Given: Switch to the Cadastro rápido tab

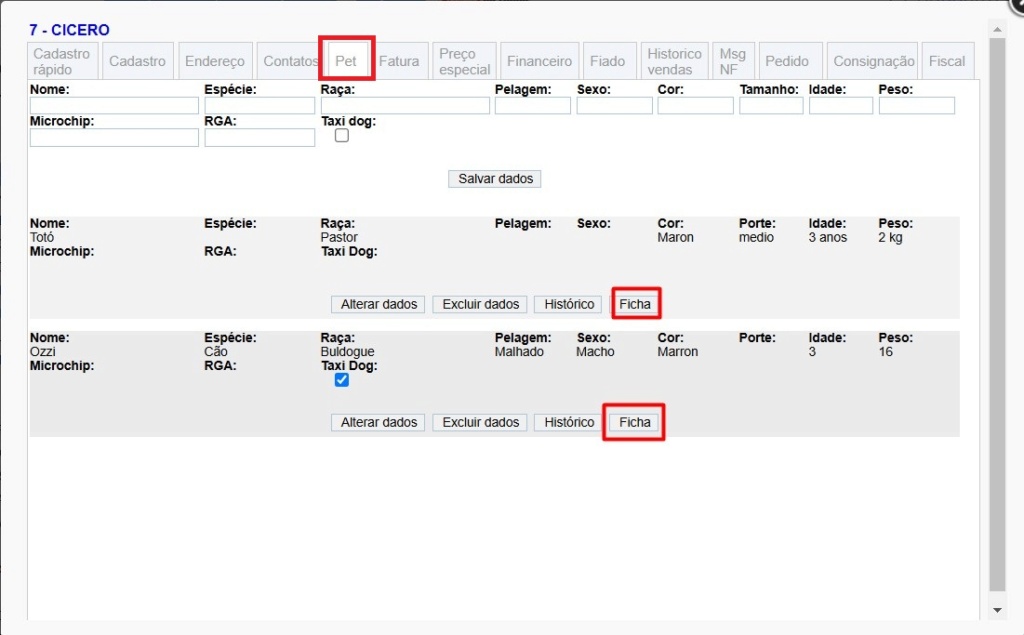Looking at the screenshot, I should [62, 61].
